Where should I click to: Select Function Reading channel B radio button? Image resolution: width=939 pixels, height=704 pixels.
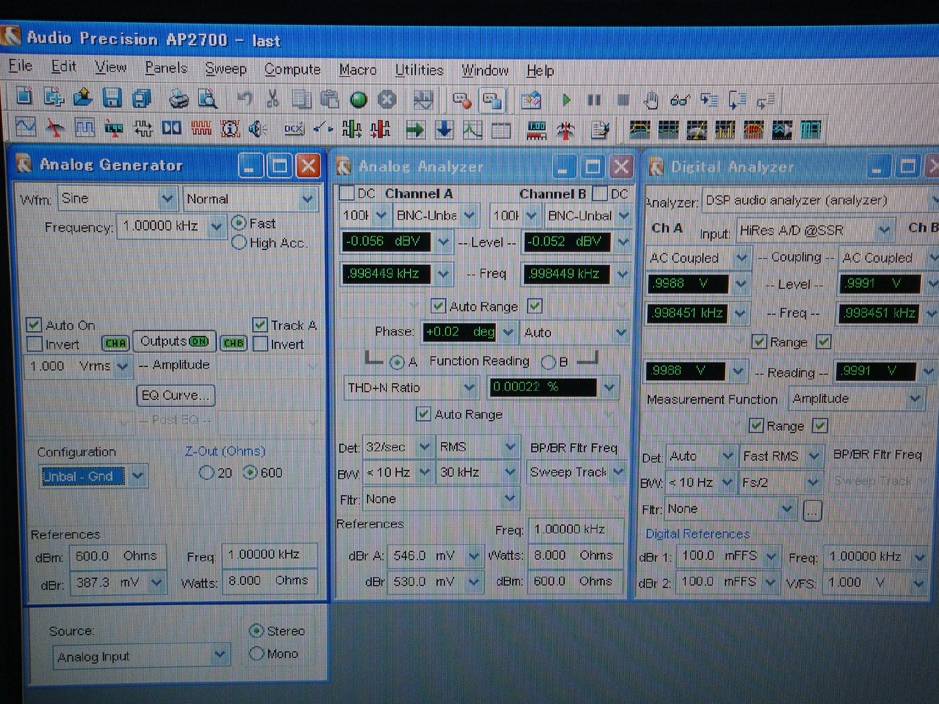(x=548, y=362)
